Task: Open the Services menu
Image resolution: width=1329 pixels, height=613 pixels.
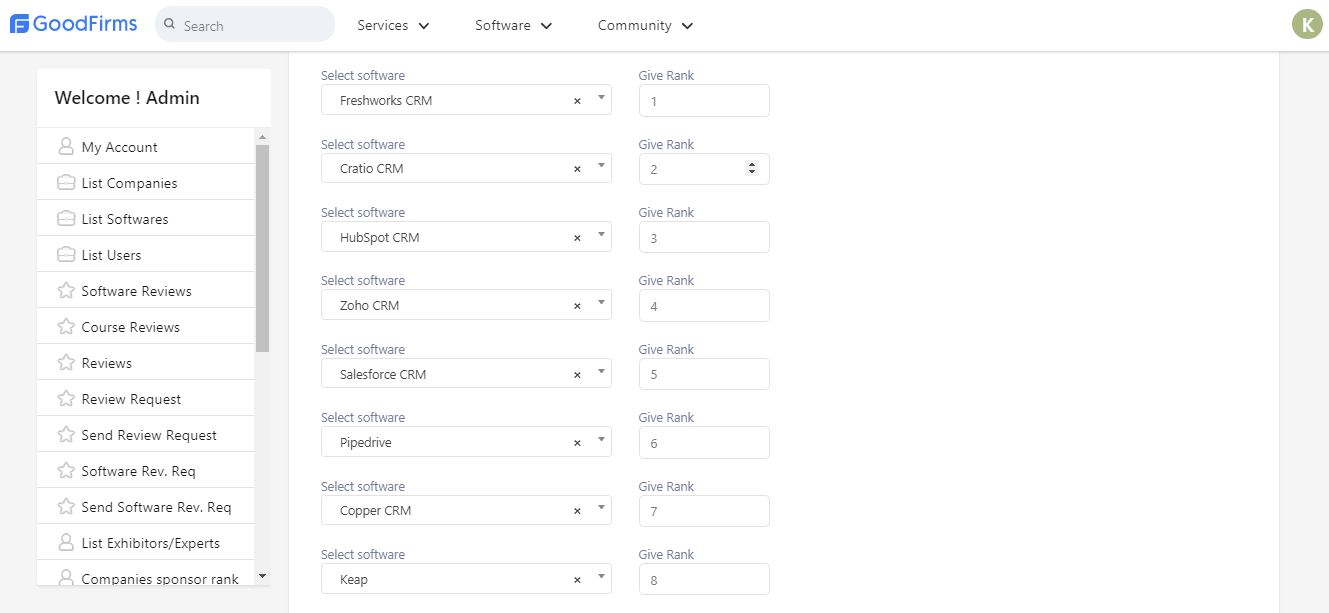Action: [x=394, y=26]
